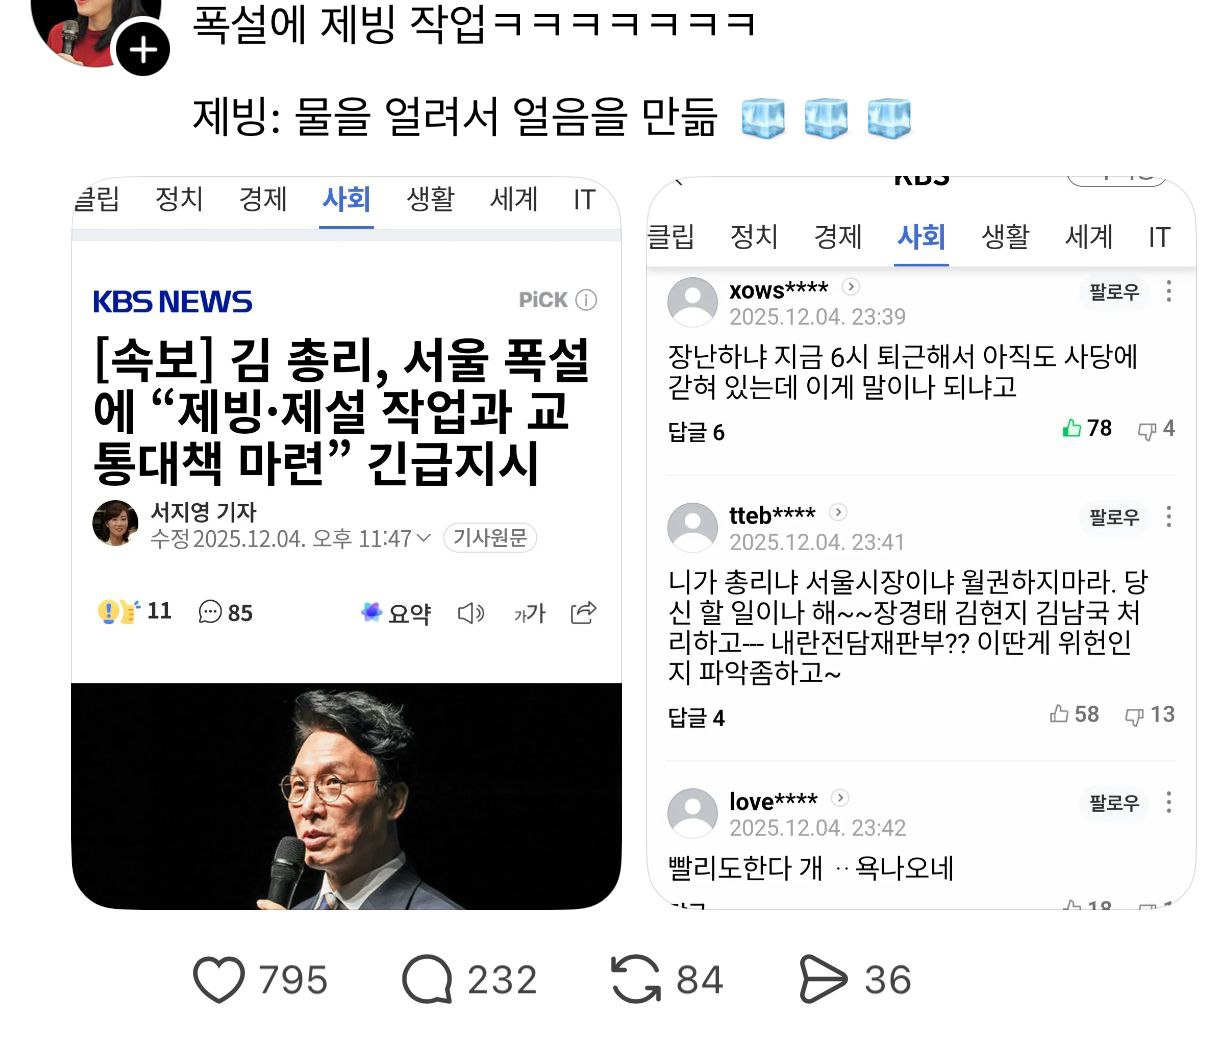
Task: Tap the speaker read-aloud icon
Action: click(470, 613)
